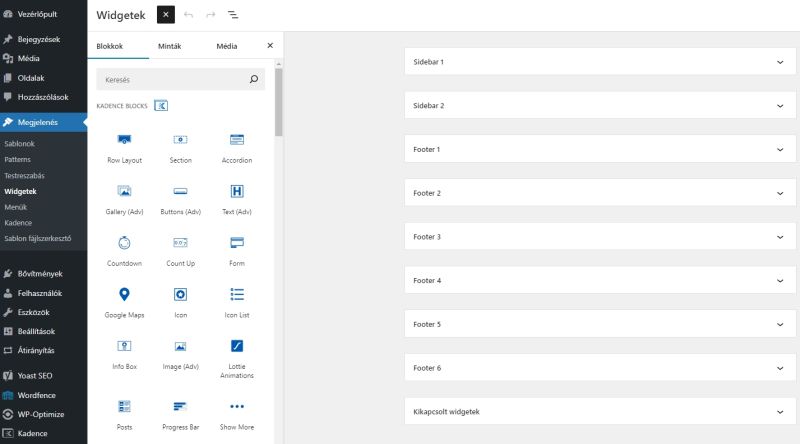
Task: Switch to the Média tab
Action: tap(227, 46)
